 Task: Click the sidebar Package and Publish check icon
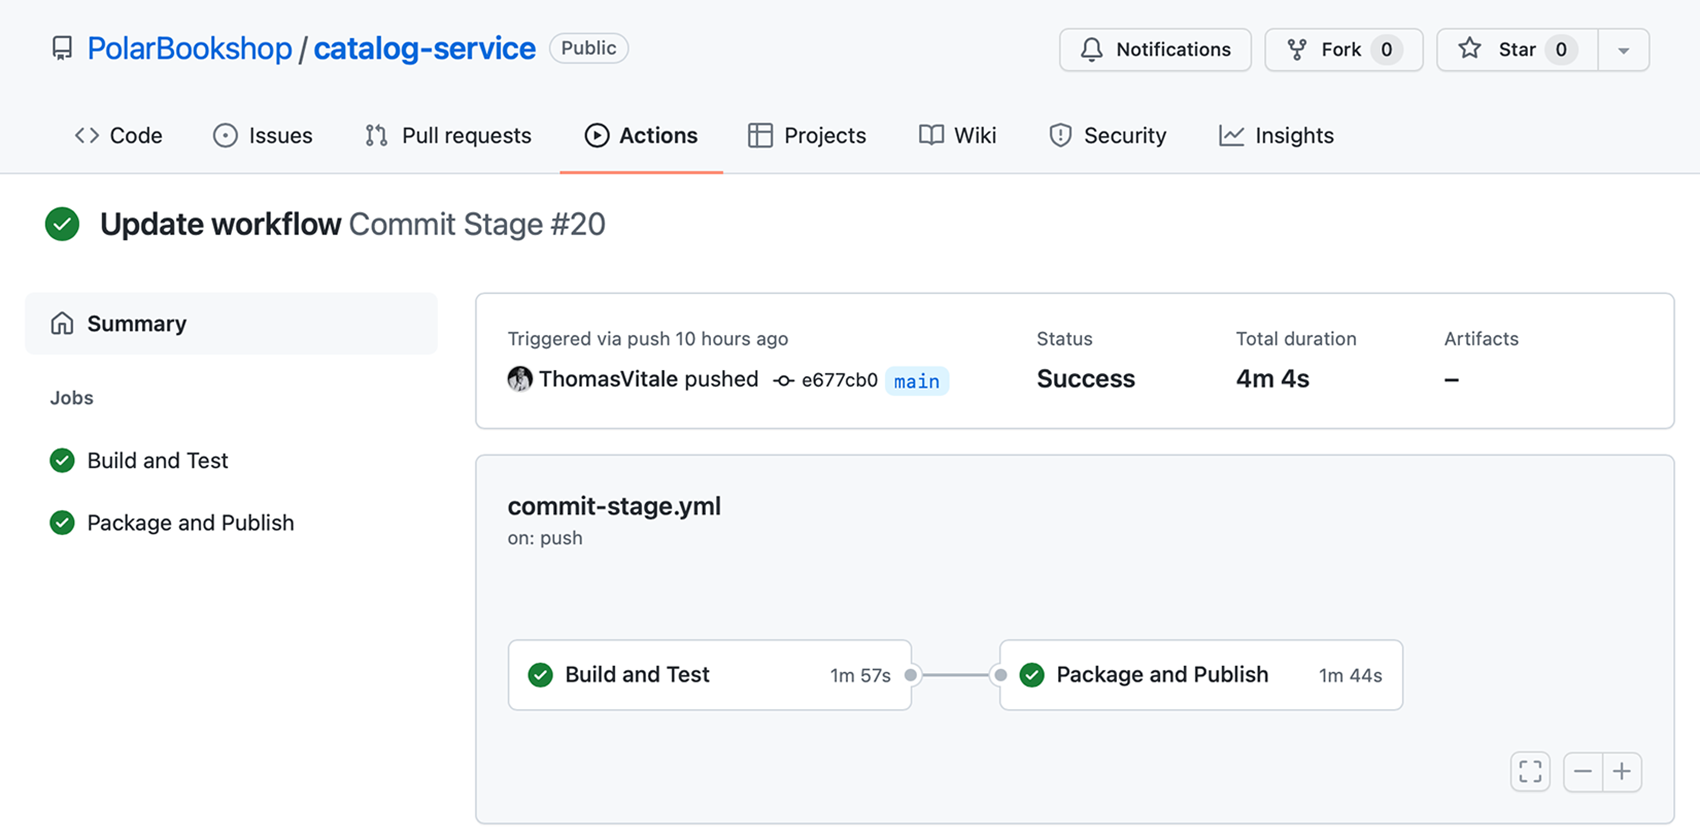pyautogui.click(x=62, y=522)
